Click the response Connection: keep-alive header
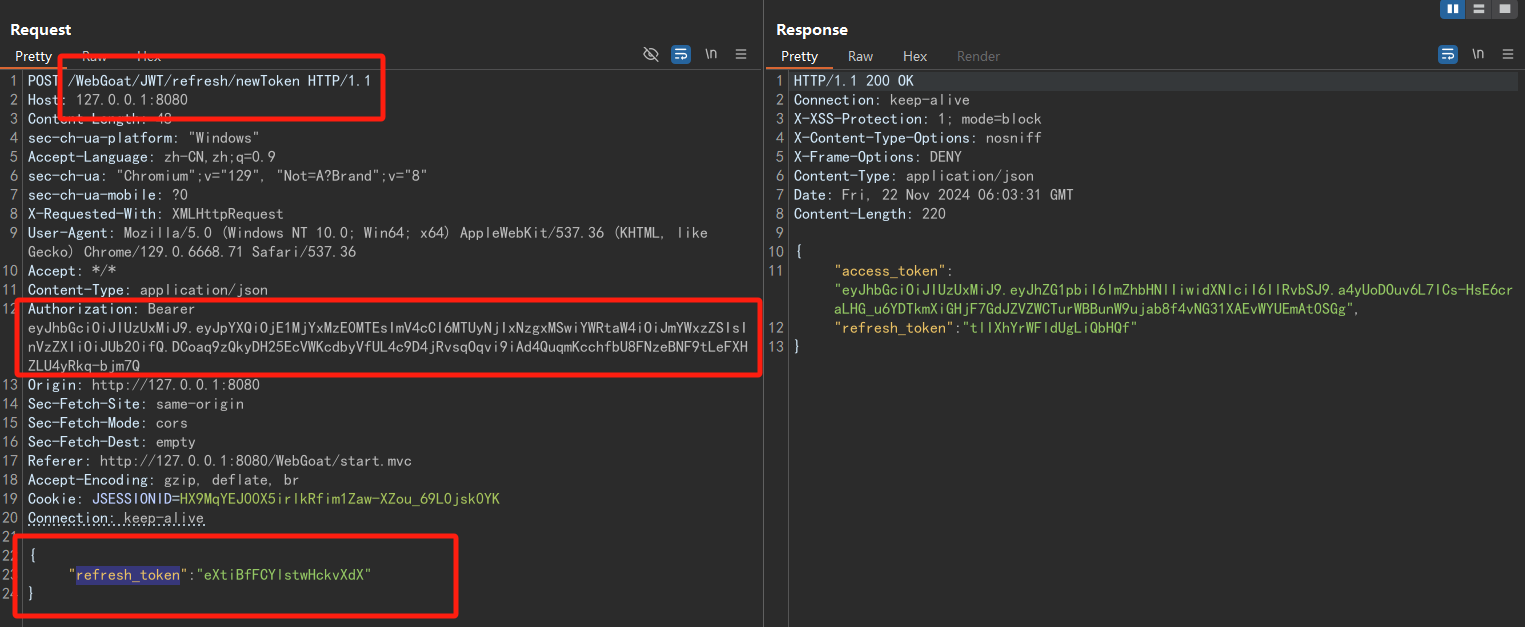Screen dimensions: 1525x627 click(881, 100)
